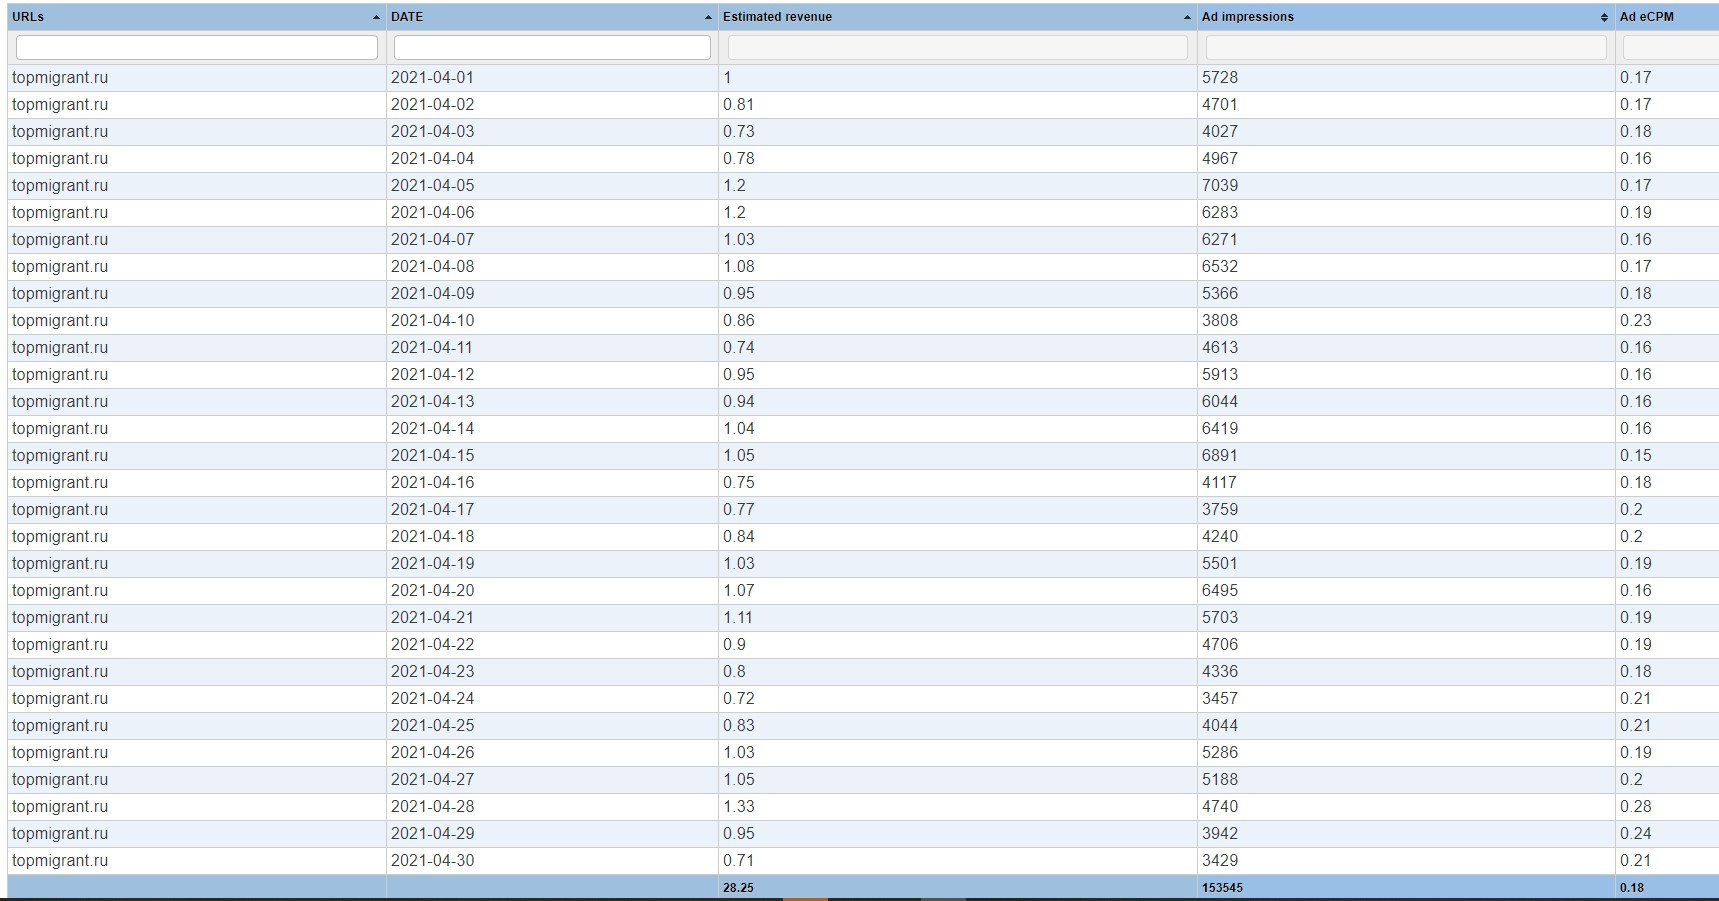Image resolution: width=1719 pixels, height=901 pixels.
Task: Click the impressions value 5286
Action: click(1220, 753)
